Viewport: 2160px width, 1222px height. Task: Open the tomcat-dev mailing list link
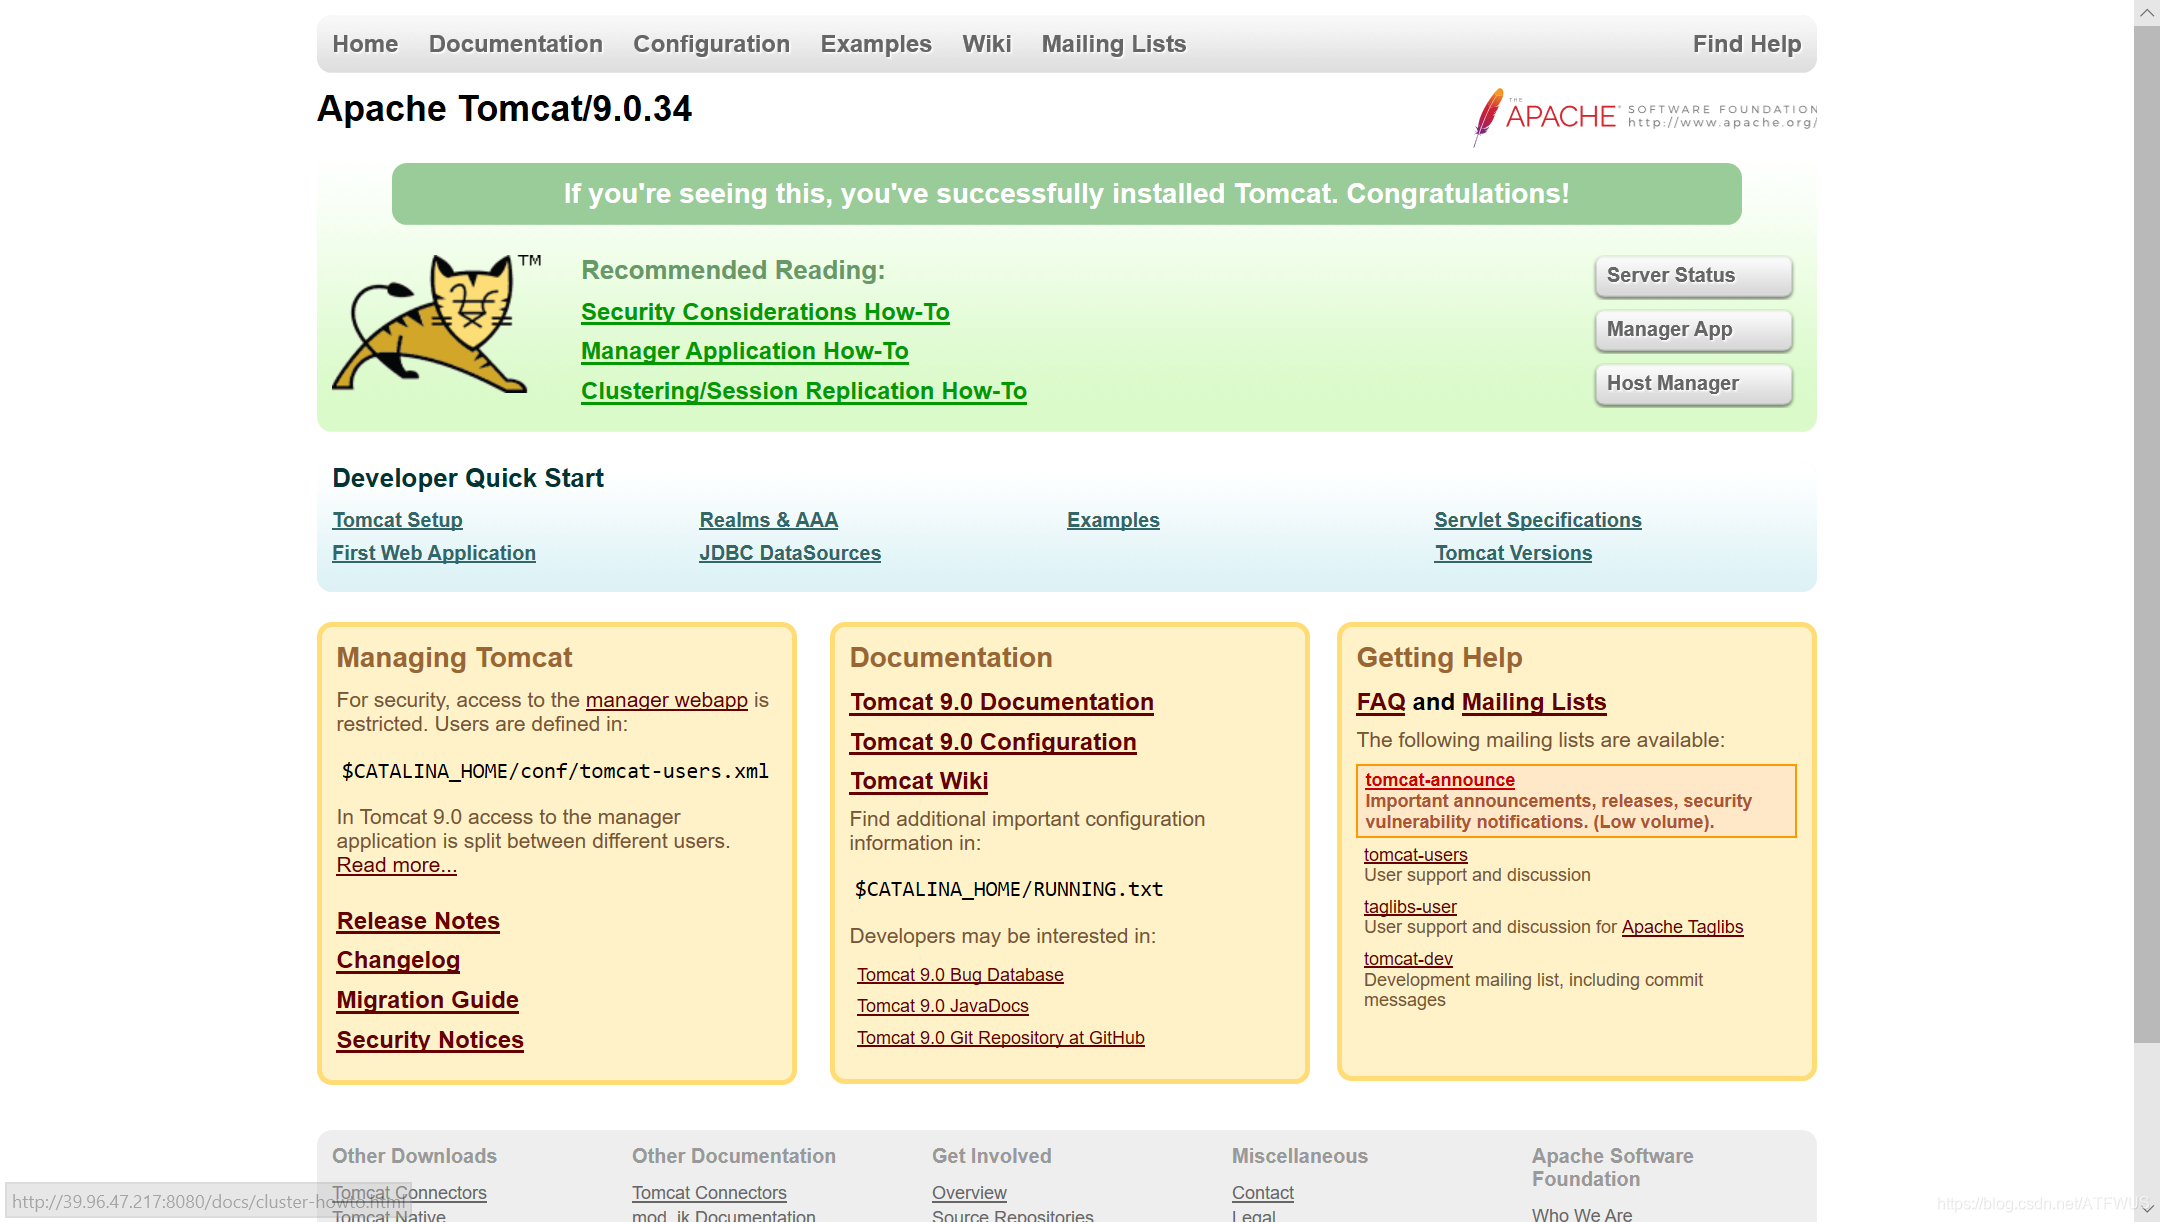point(1408,959)
